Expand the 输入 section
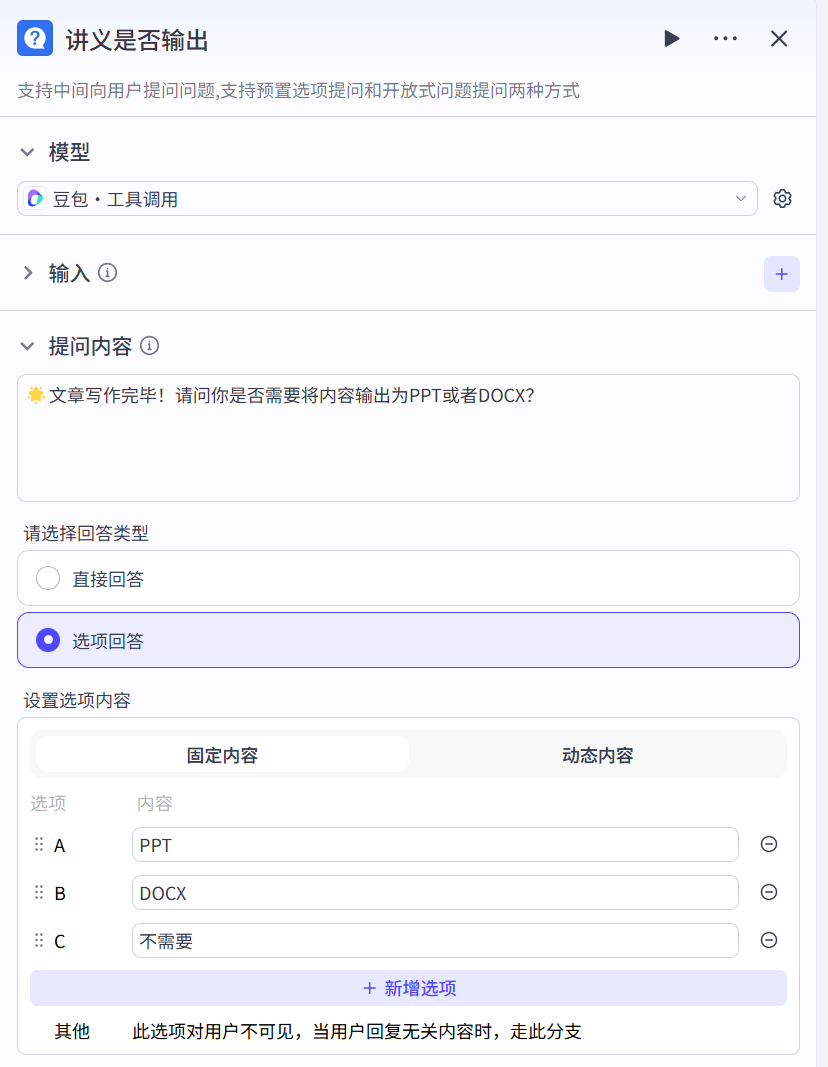Screen dimensions: 828x1067 click(28, 273)
